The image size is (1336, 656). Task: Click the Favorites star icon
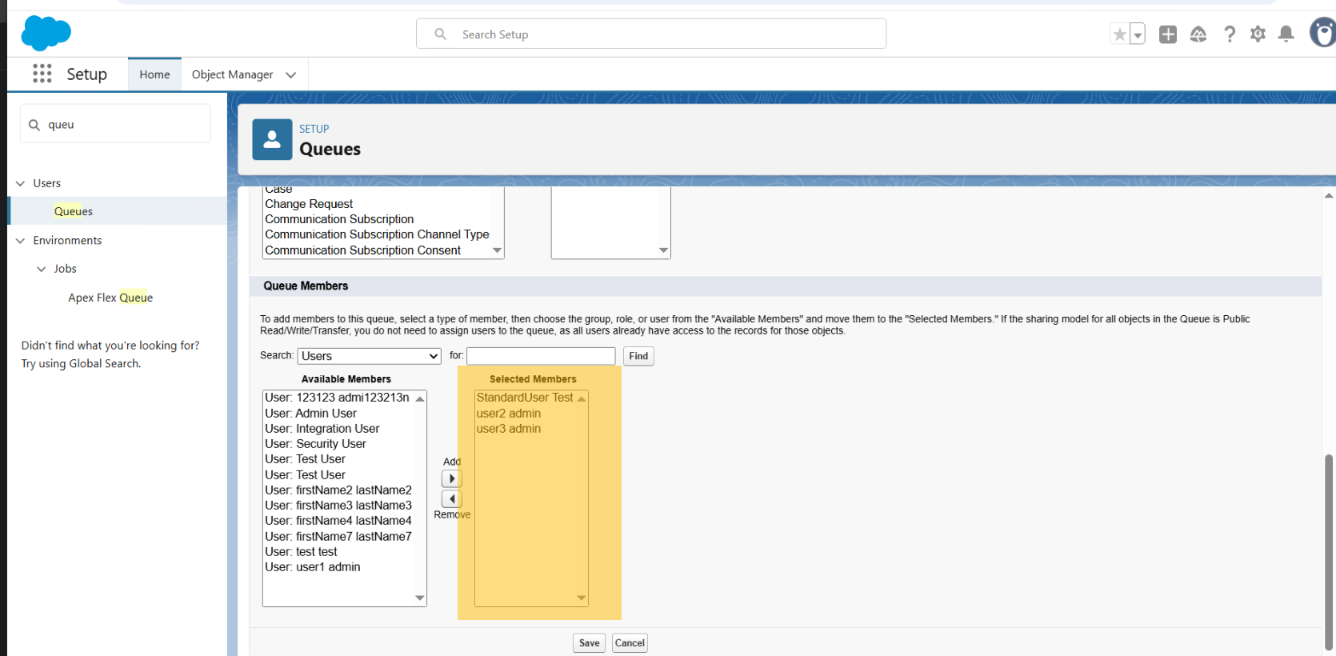tap(1119, 35)
